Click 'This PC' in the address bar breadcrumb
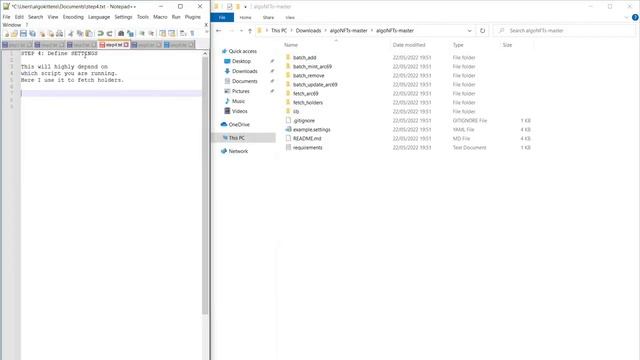 (279, 31)
